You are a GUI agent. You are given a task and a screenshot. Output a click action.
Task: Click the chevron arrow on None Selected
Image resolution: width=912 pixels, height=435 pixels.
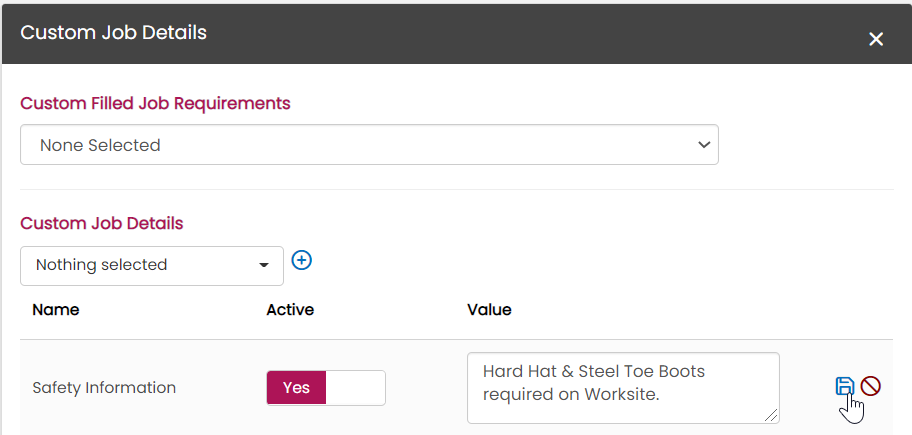point(704,145)
